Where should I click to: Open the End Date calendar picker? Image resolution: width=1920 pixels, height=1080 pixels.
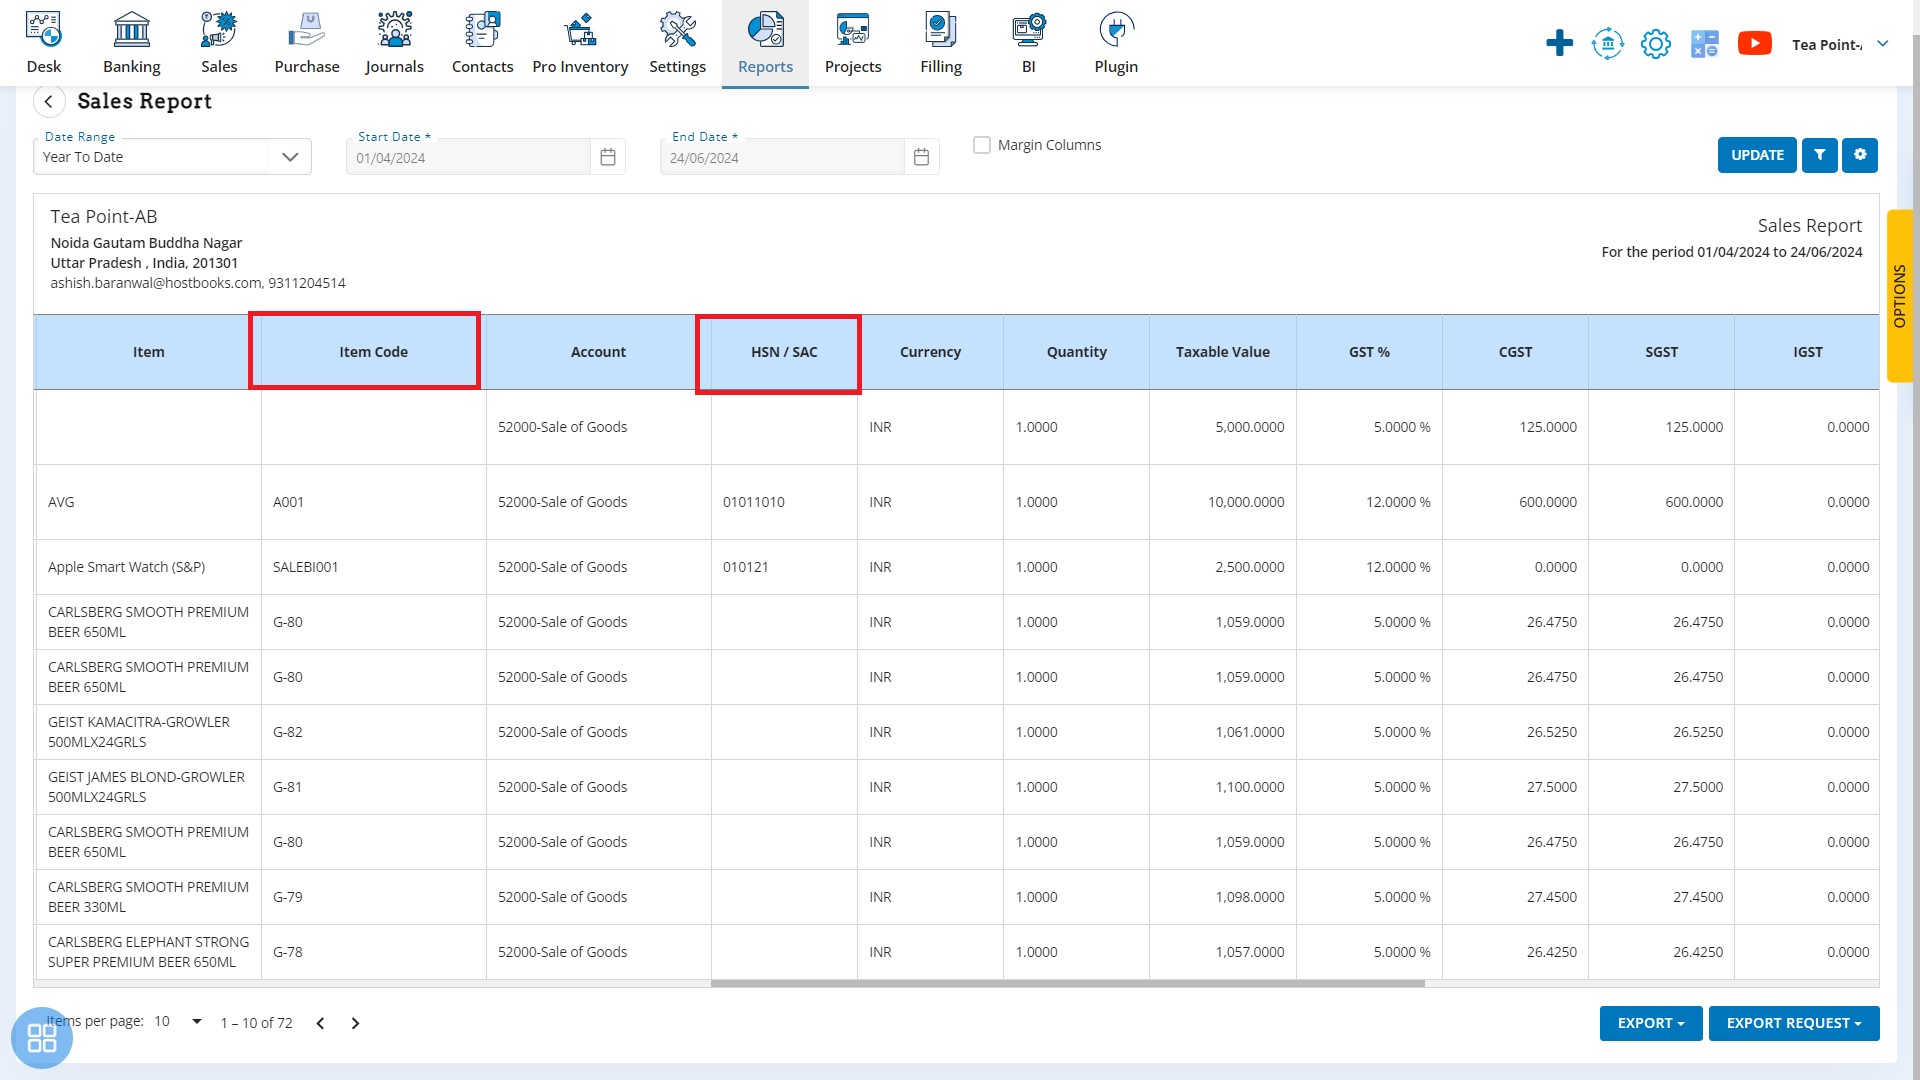point(921,157)
